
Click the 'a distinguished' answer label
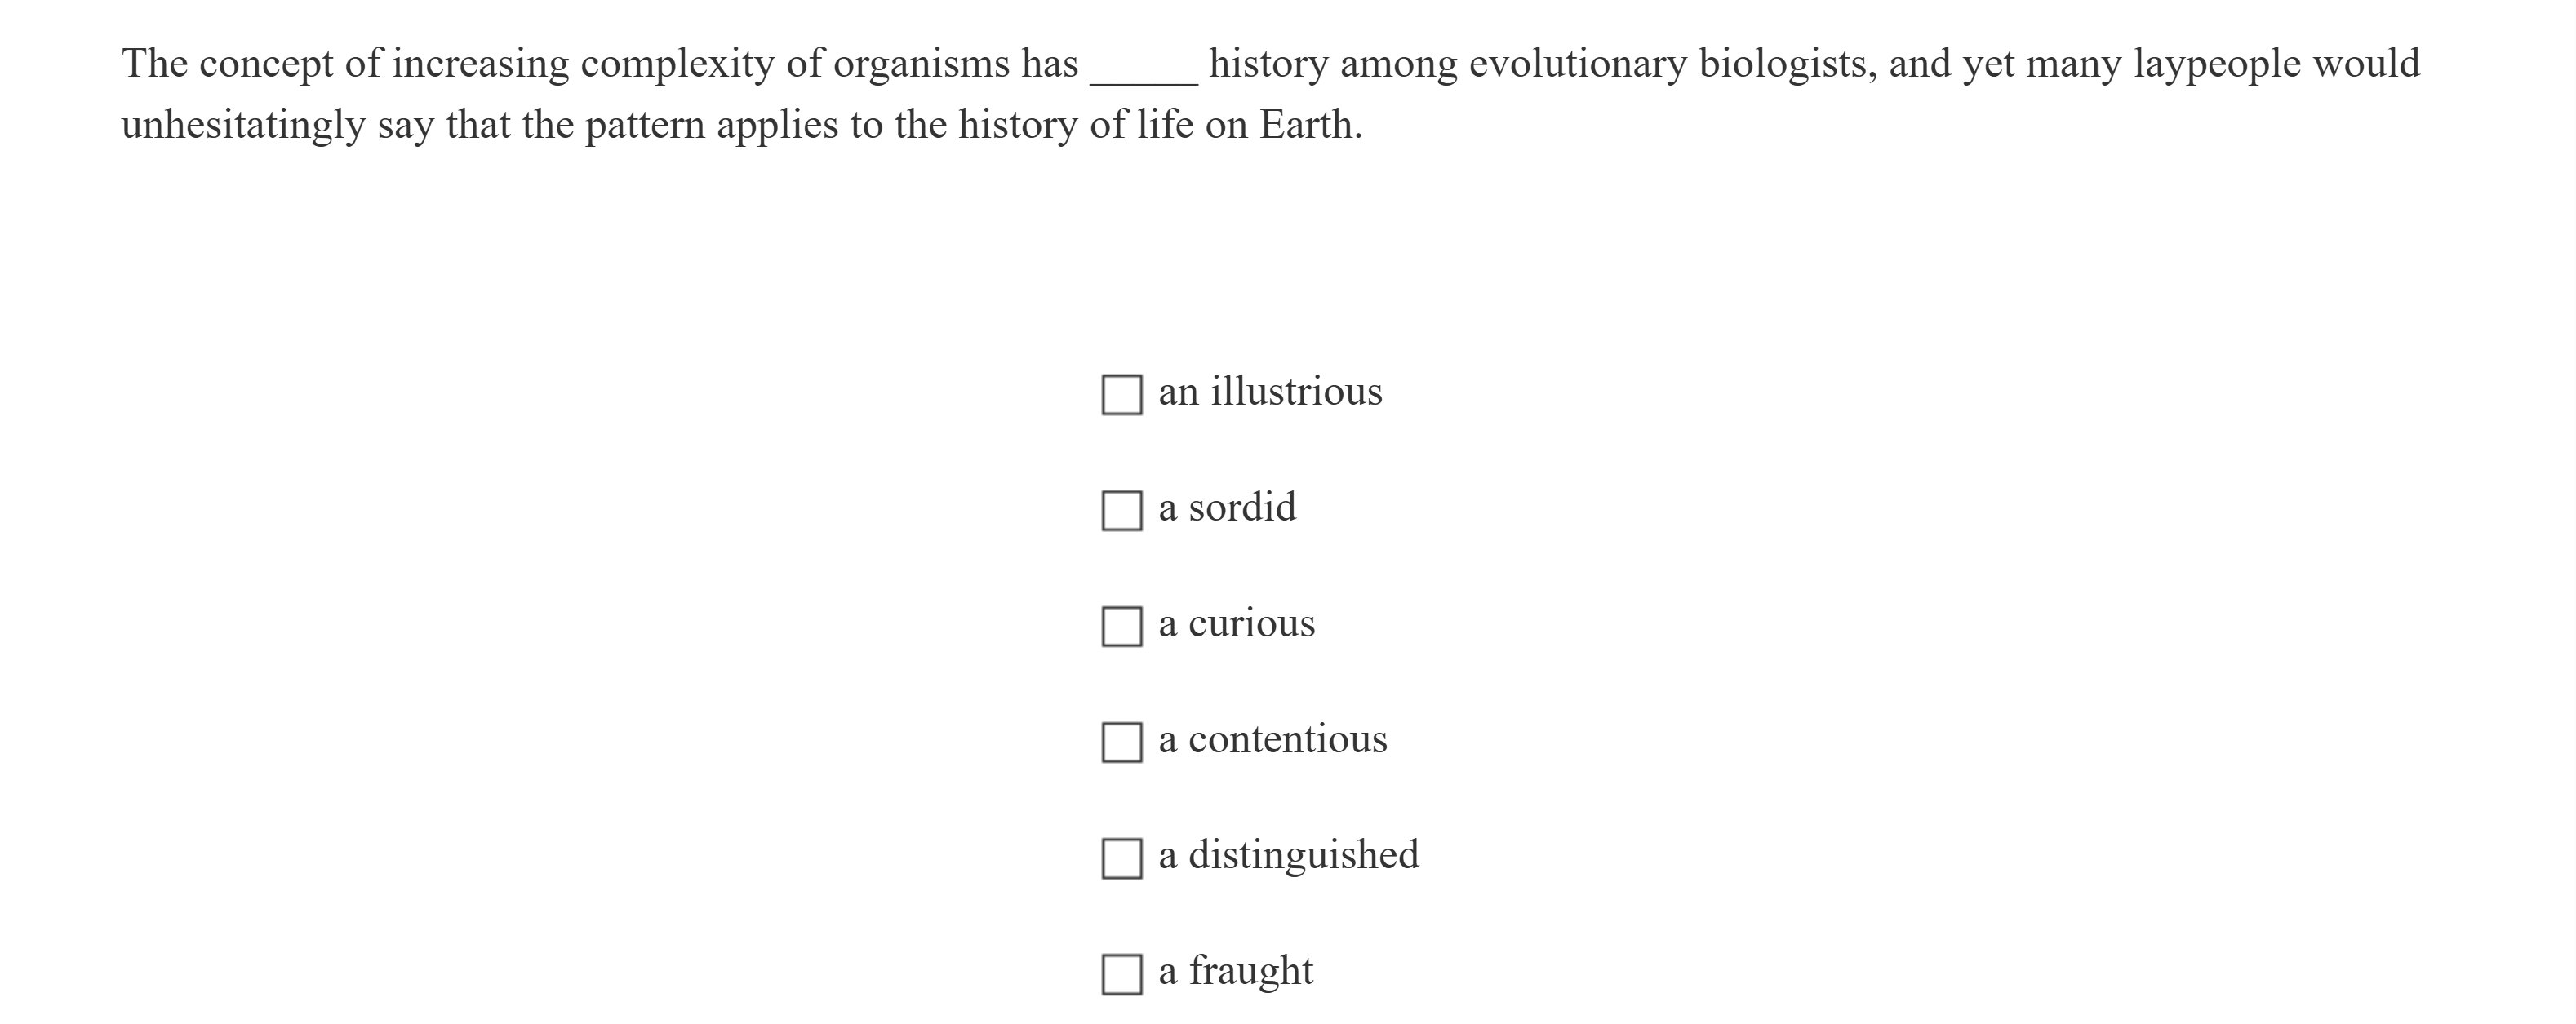point(1288,855)
